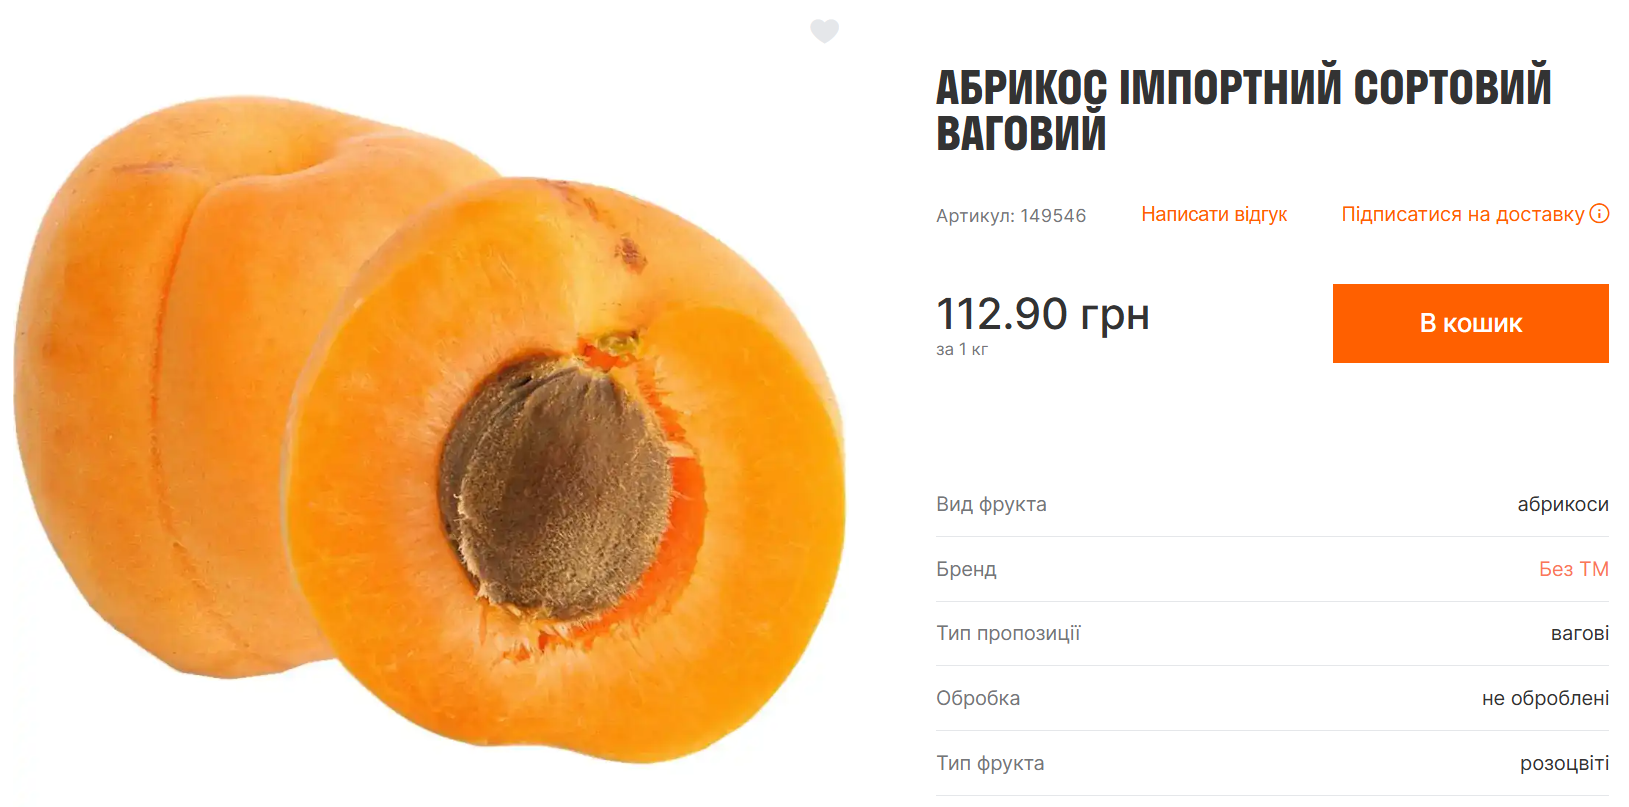Open the 'Без ТМ' brand link
Screen dimensions: 1629x807
pos(1573,569)
